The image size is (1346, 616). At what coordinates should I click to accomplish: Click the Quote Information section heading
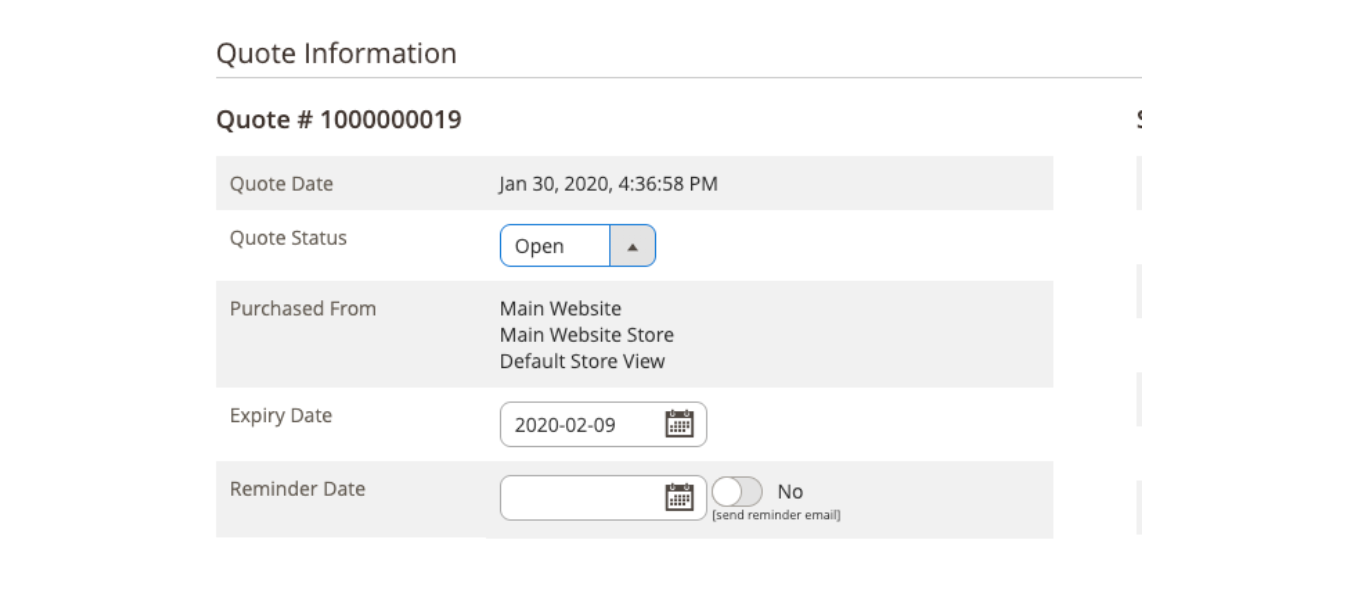click(x=336, y=53)
